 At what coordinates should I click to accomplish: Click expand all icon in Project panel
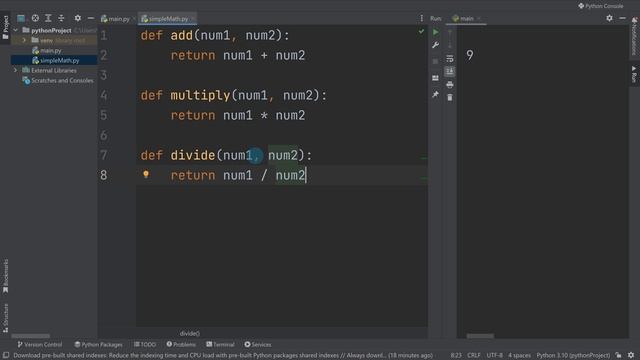[x=48, y=18]
